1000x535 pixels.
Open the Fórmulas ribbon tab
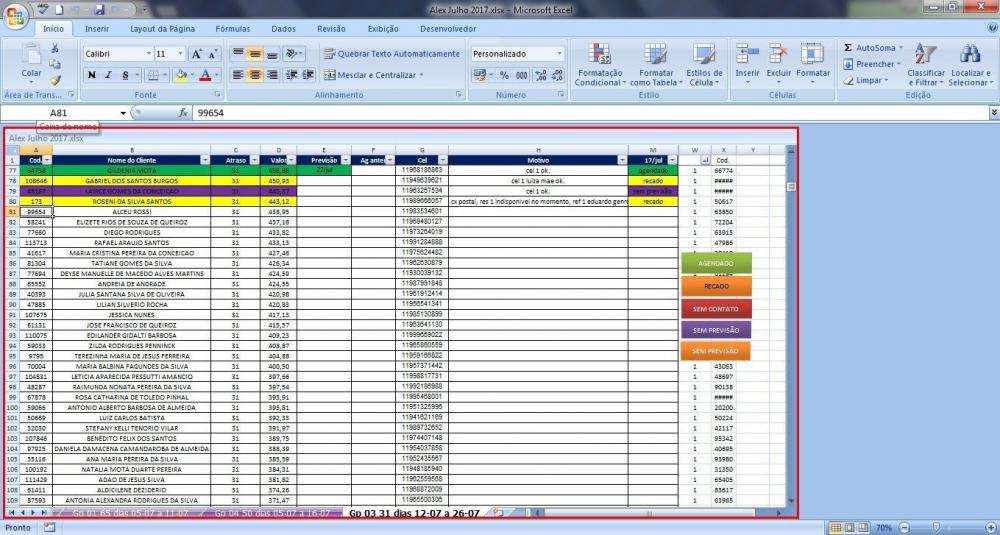233,29
